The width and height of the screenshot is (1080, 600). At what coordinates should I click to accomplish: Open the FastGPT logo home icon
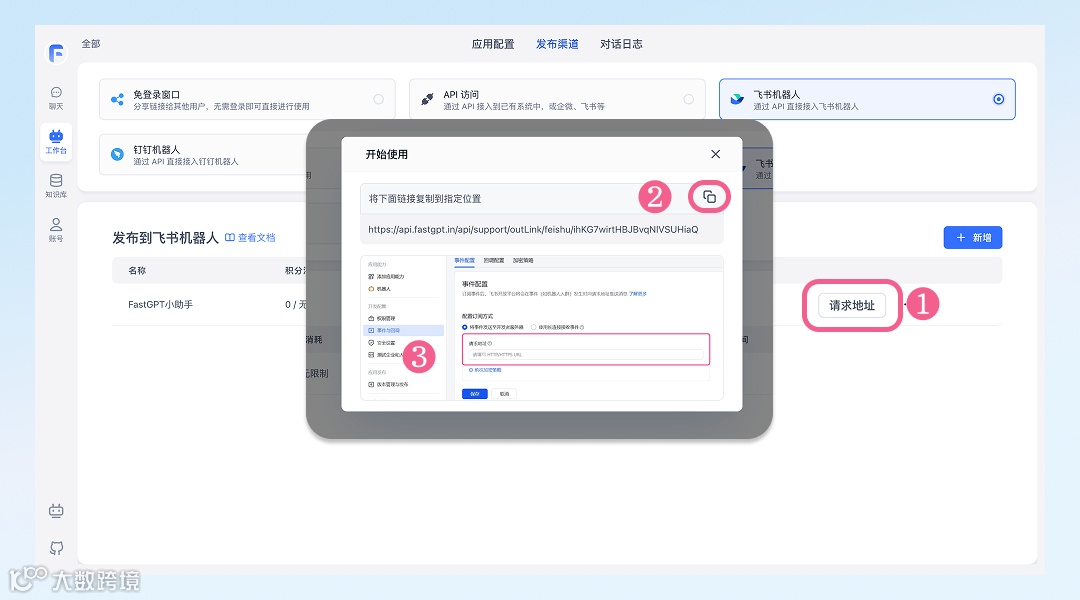click(x=56, y=52)
